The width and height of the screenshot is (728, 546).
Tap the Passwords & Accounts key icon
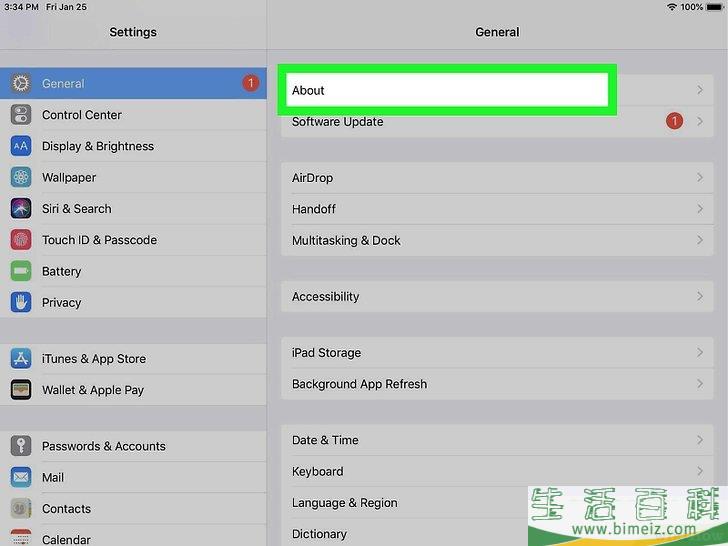click(21, 446)
